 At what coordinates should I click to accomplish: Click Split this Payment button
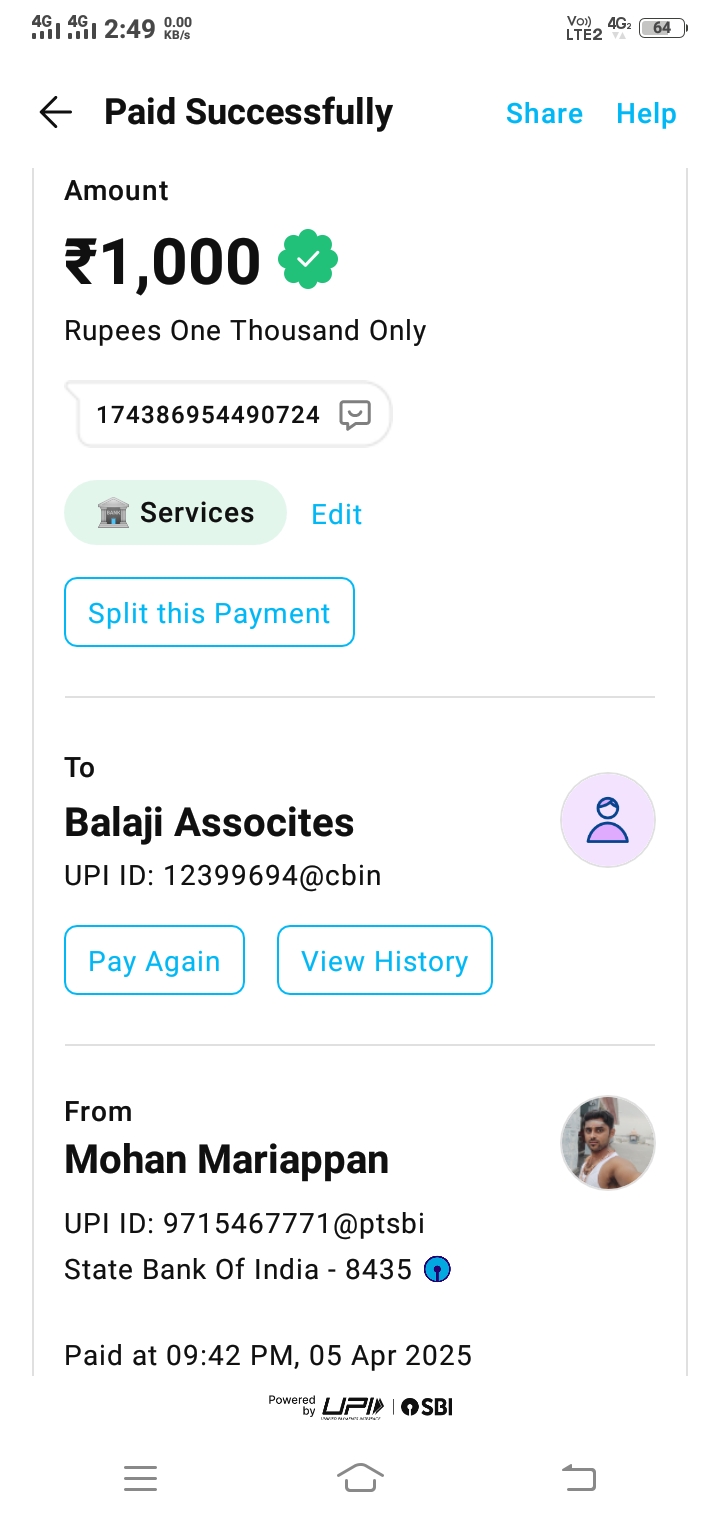pos(209,613)
